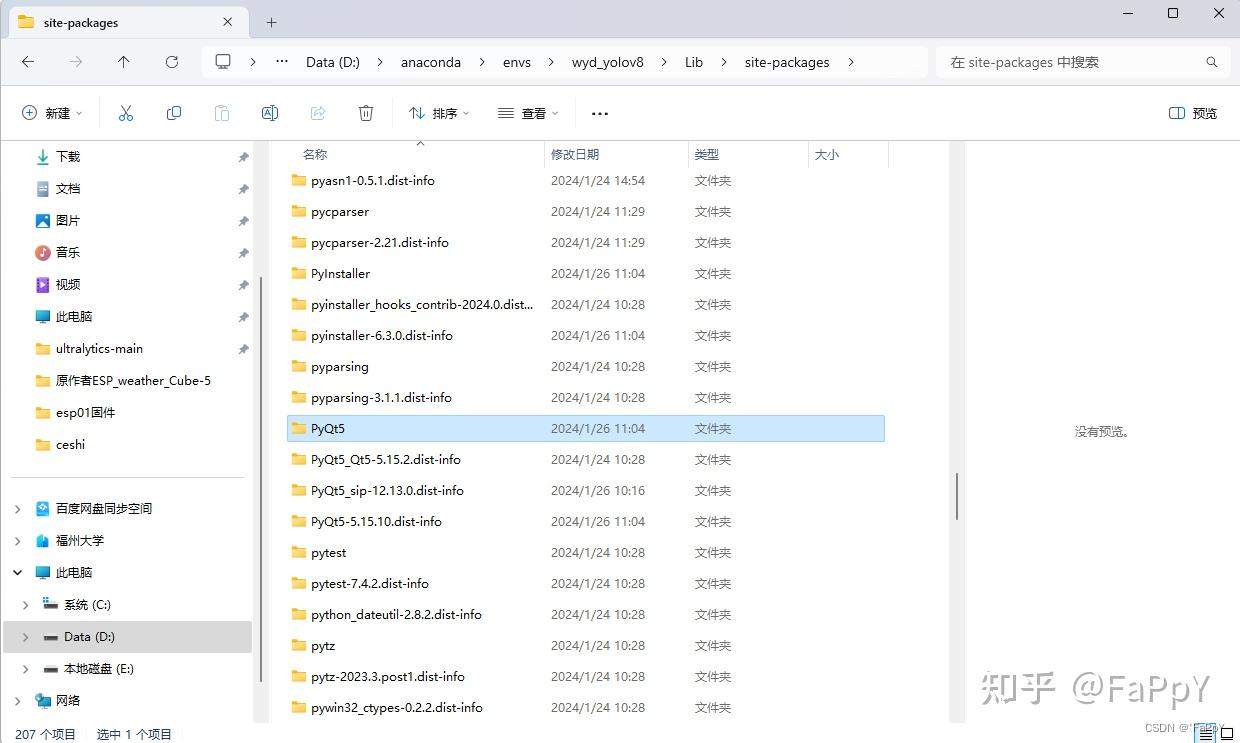Screen dimensions: 1240x743
Task: Click the 名称 column header
Action: [x=314, y=154]
